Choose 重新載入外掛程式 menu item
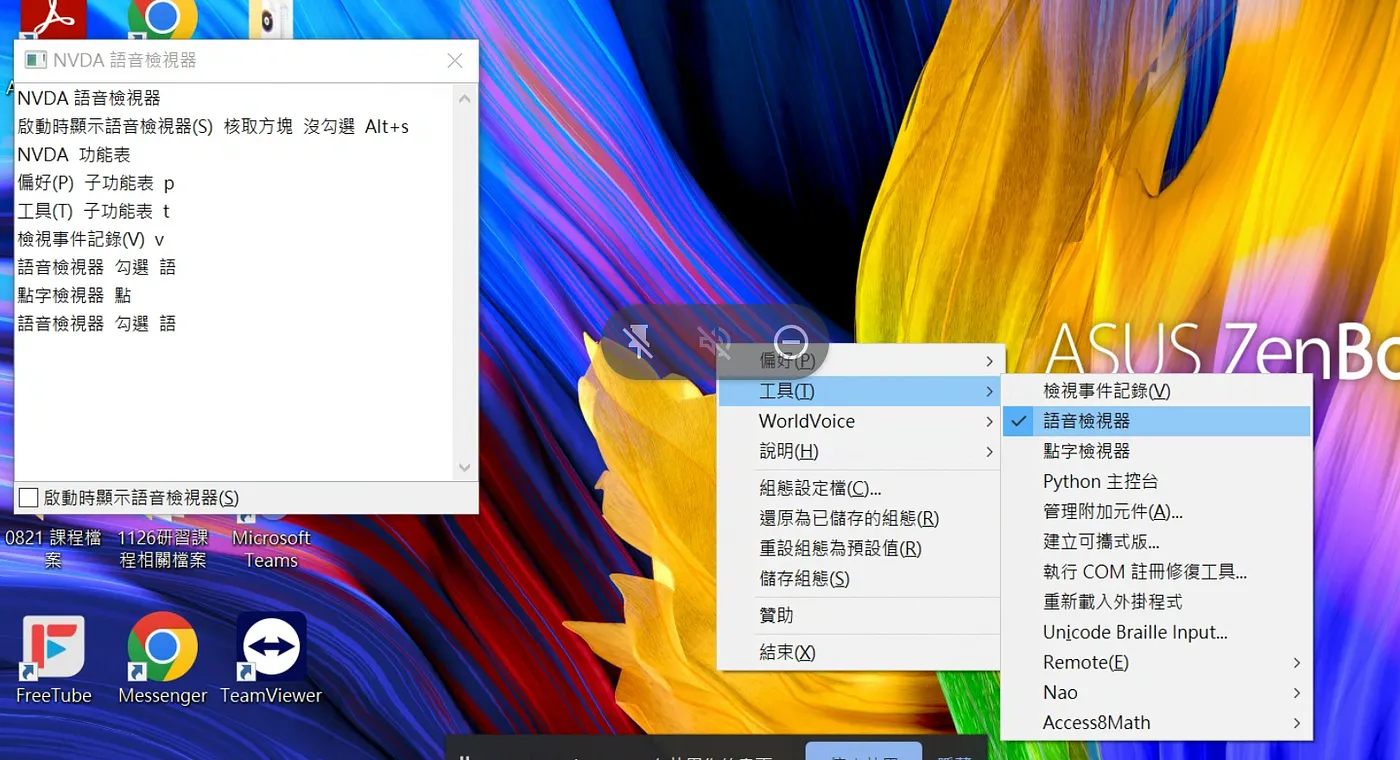 [x=1156, y=602]
